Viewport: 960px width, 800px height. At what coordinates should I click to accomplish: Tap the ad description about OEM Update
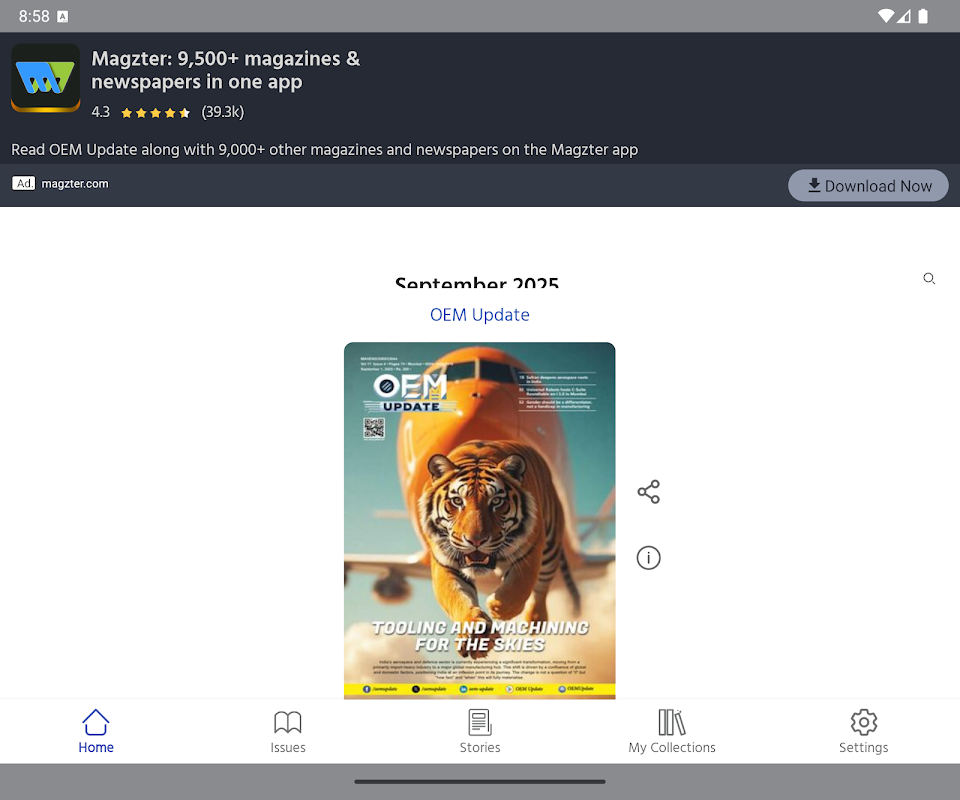[324, 149]
